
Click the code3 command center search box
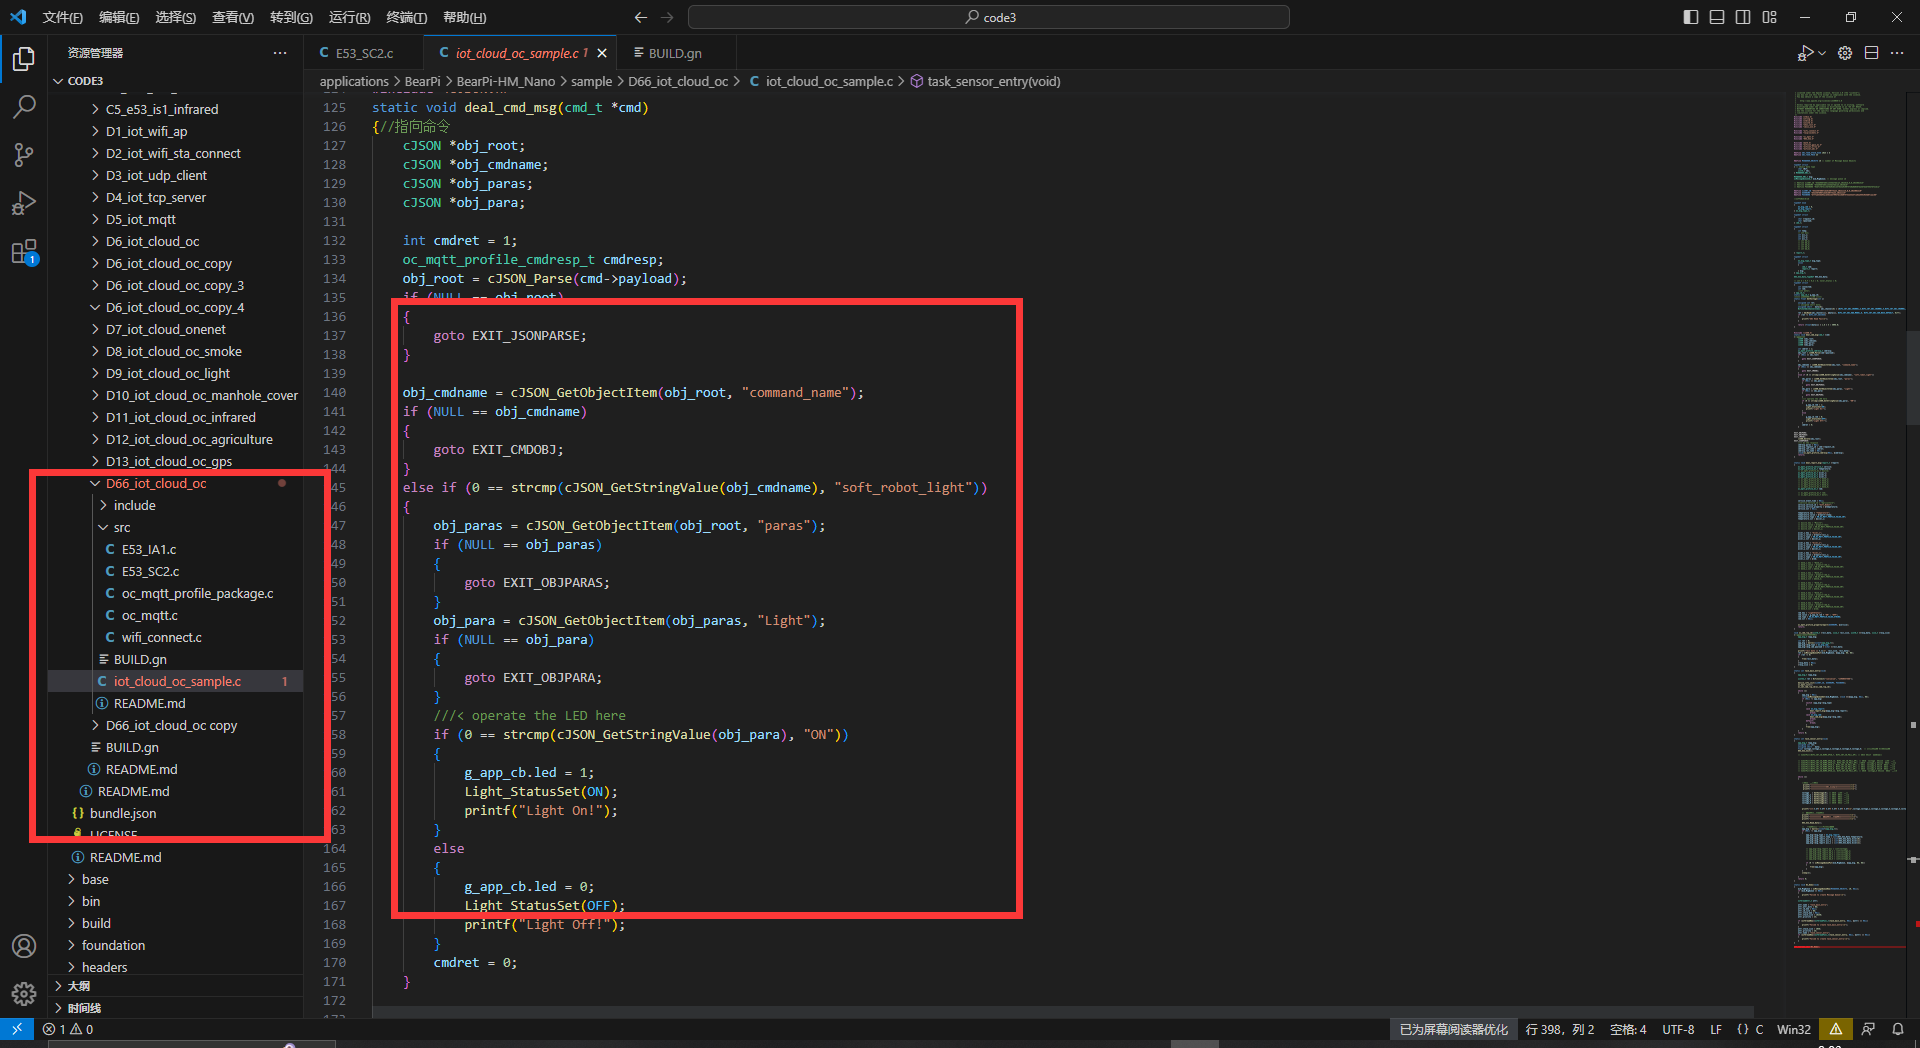(988, 17)
